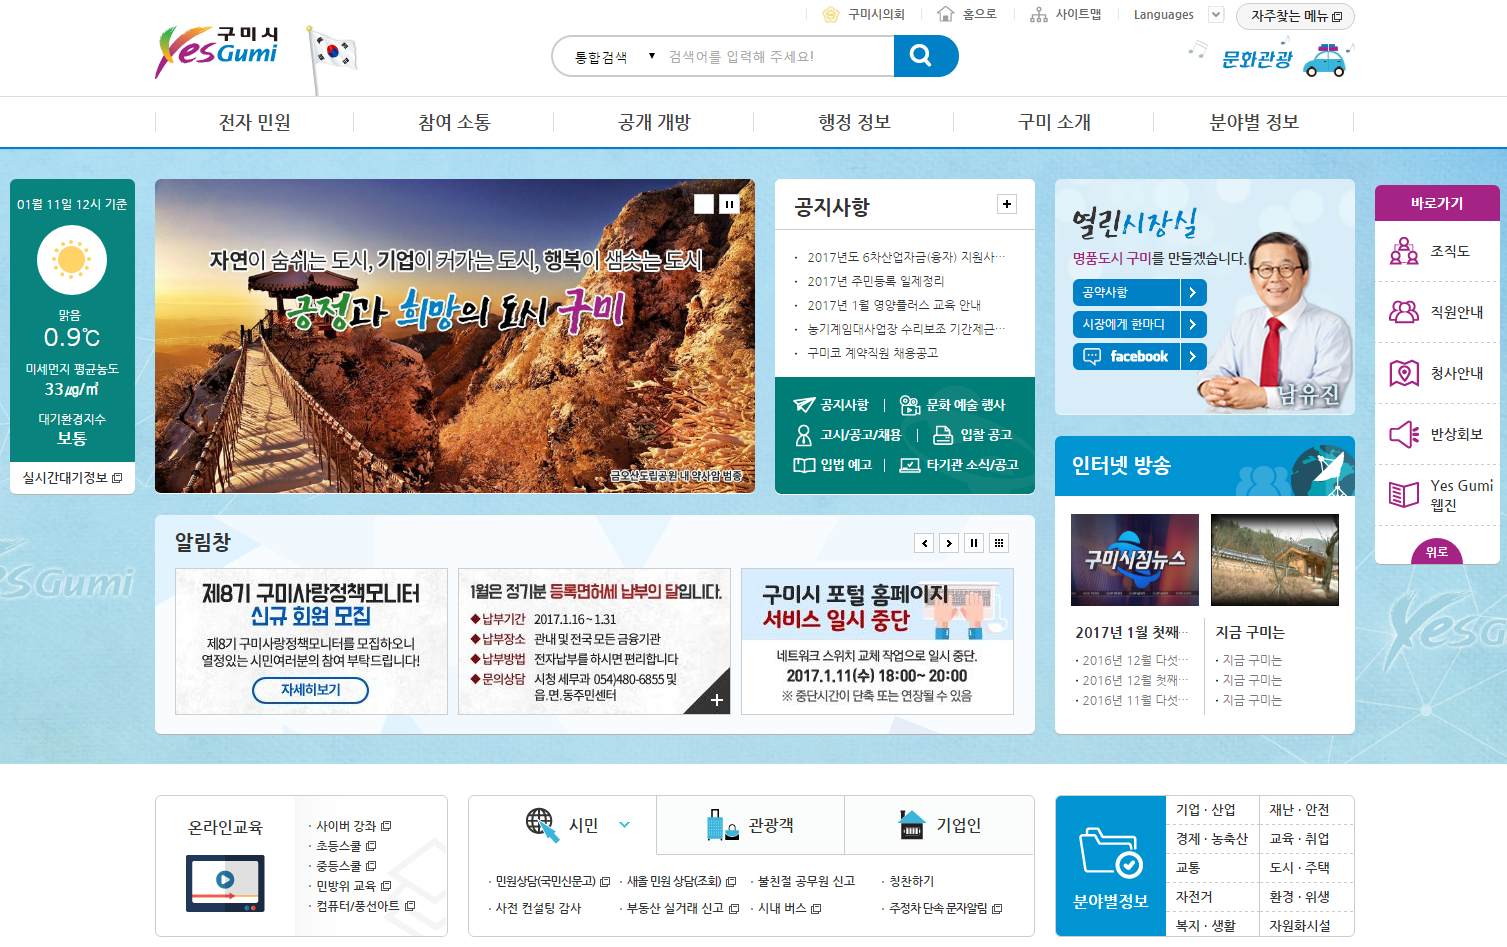
Task: Click the 자세히보기 button
Action: pyautogui.click(x=310, y=690)
